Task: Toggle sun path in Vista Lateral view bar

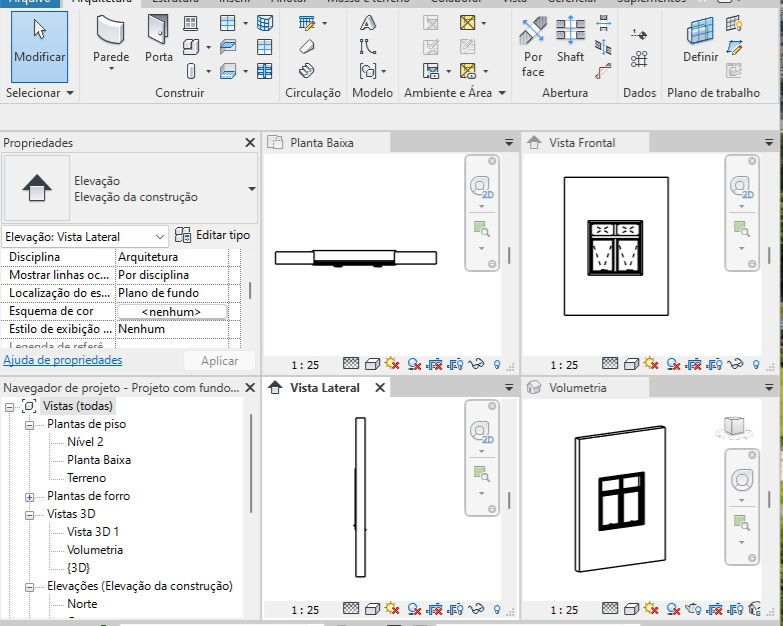Action: (x=392, y=609)
